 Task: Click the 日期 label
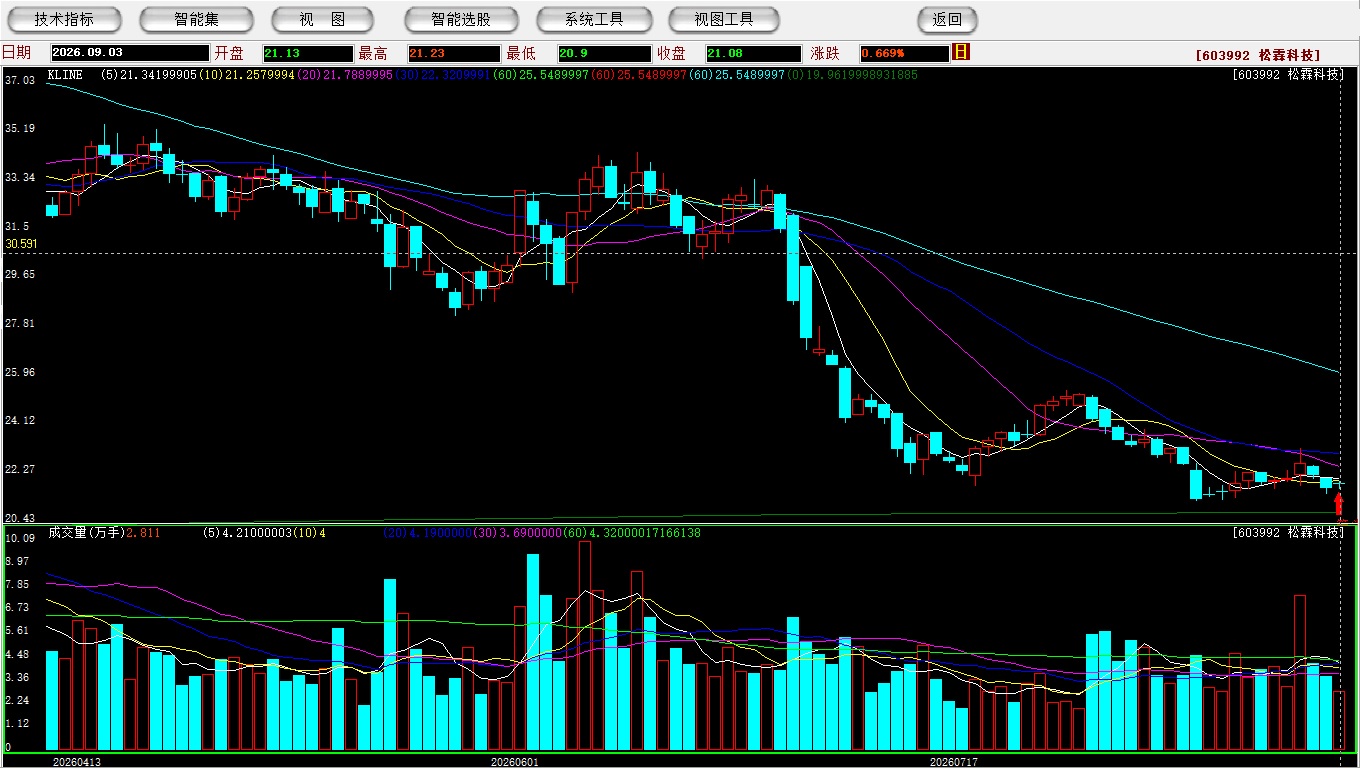click(16, 53)
